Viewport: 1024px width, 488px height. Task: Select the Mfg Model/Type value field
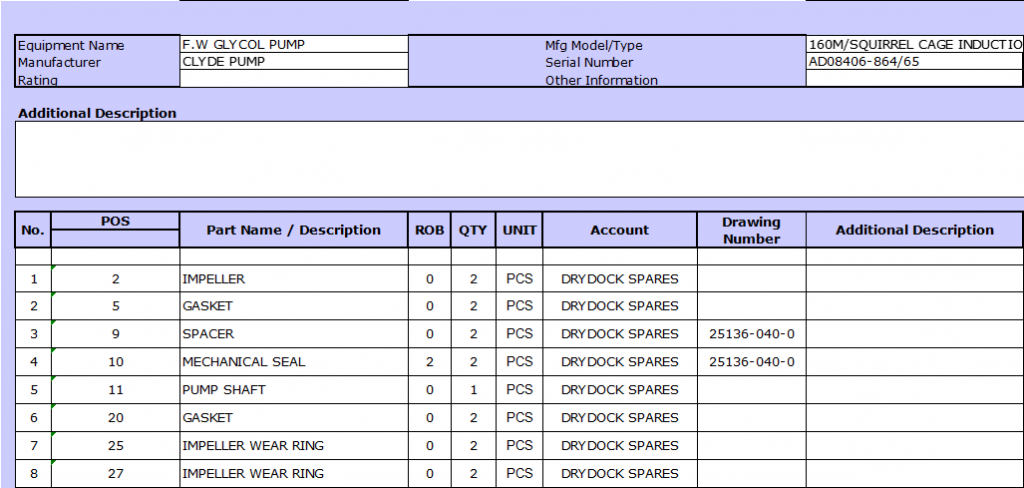(x=914, y=45)
